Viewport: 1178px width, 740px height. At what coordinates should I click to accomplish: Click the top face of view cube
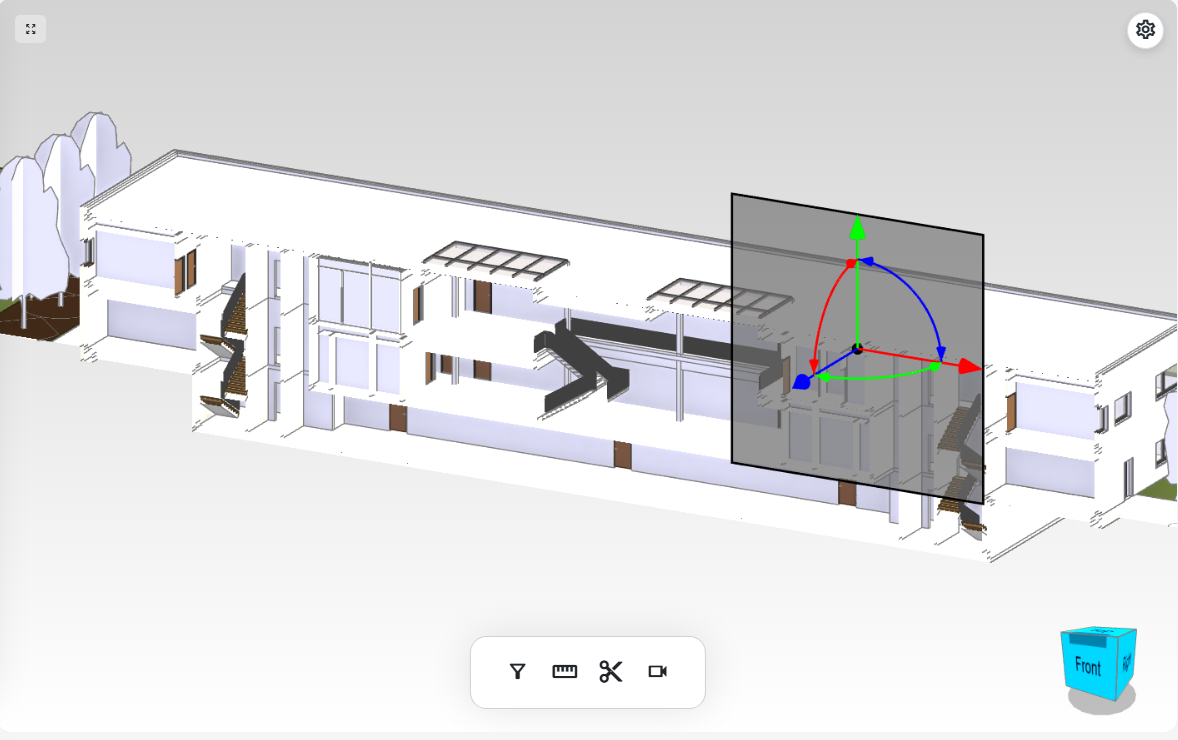pyautogui.click(x=1100, y=632)
